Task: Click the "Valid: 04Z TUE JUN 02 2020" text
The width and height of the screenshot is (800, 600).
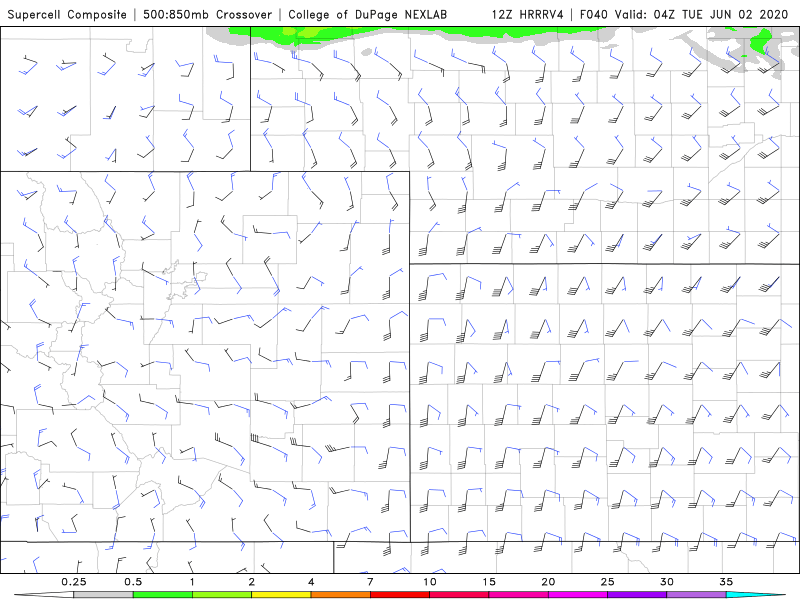Action: [x=702, y=14]
